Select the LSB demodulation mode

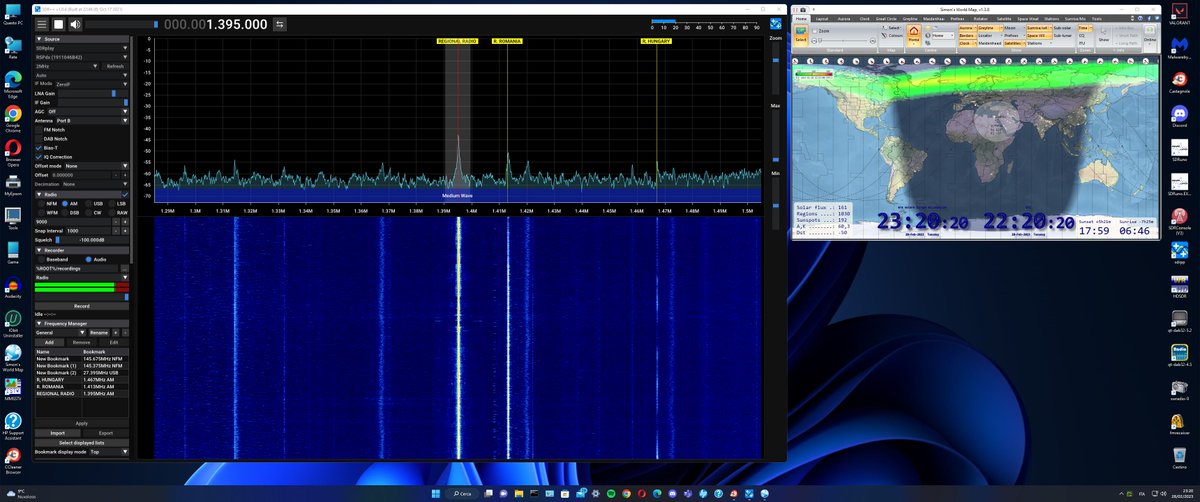(112, 203)
